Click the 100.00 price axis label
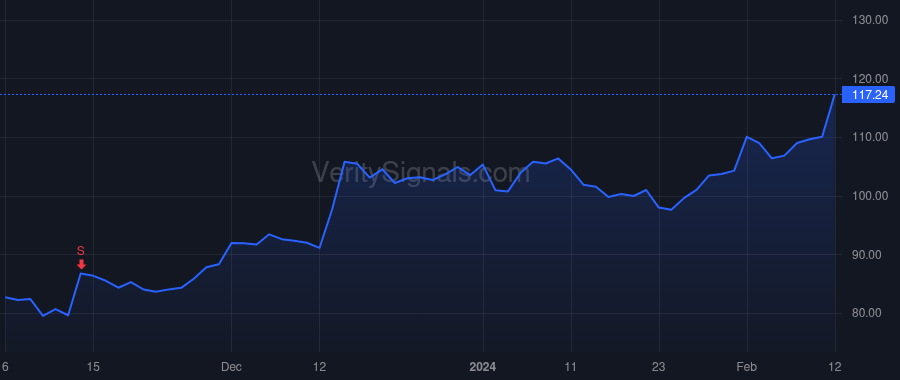900x380 pixels. point(870,196)
